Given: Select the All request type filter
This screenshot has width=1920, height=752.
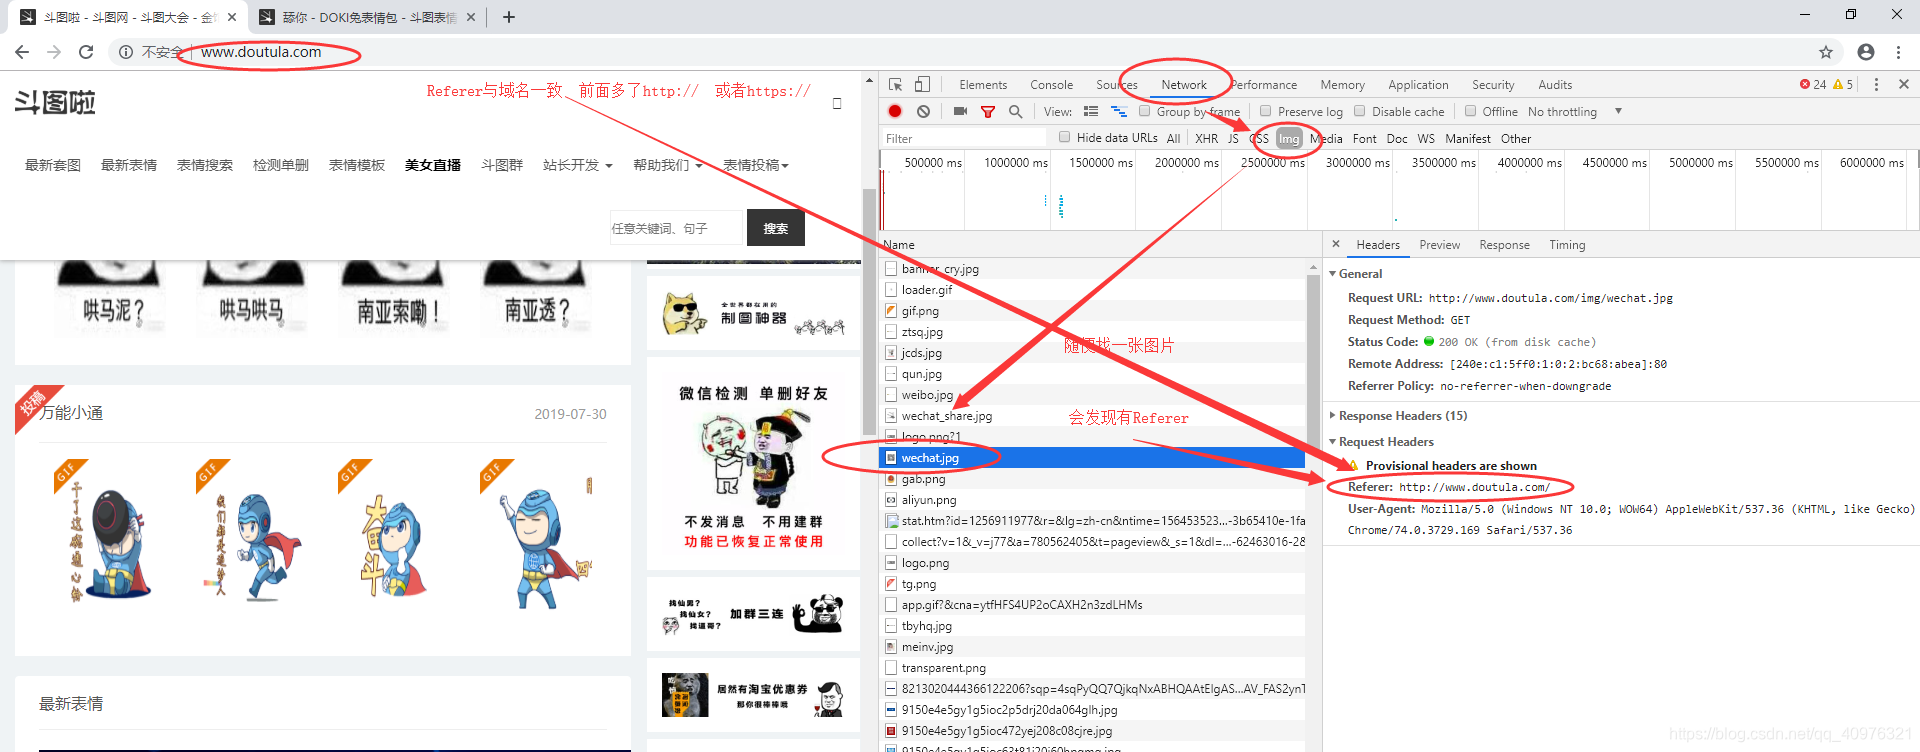Looking at the screenshot, I should 1173,138.
